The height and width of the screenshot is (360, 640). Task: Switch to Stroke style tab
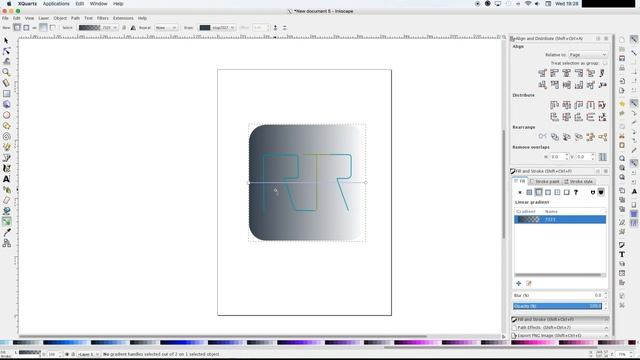click(578, 181)
